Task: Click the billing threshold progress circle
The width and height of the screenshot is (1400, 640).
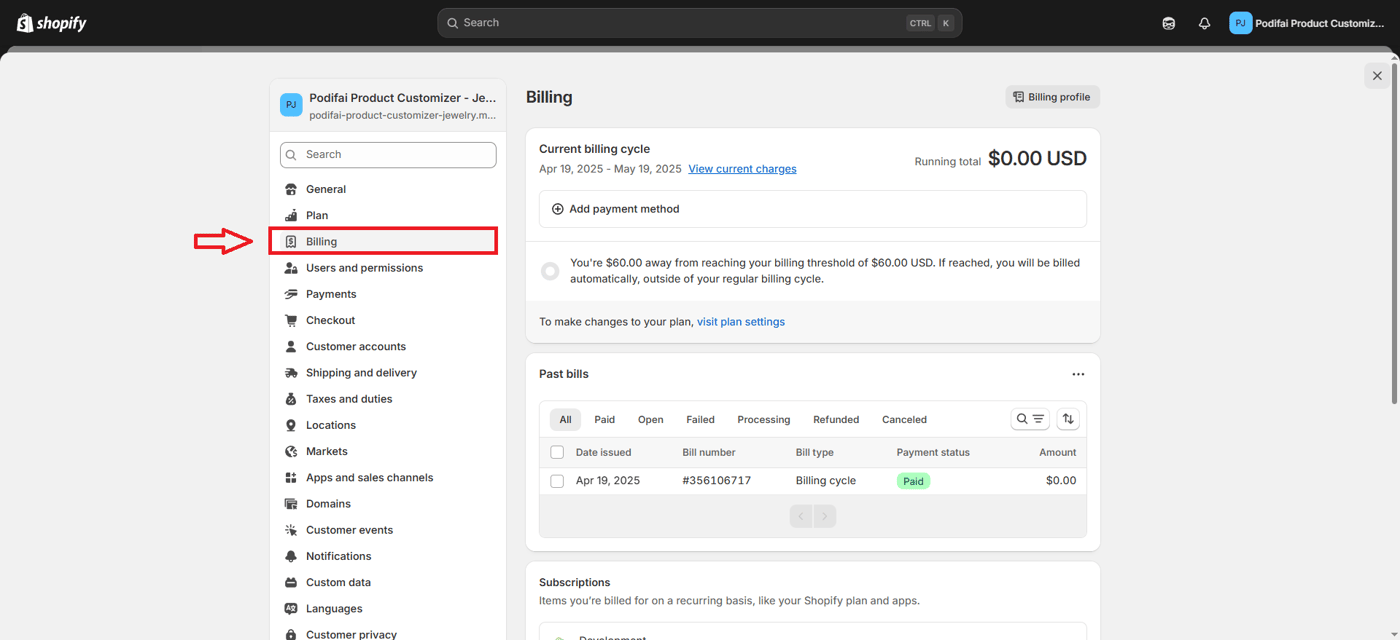Action: pos(550,271)
